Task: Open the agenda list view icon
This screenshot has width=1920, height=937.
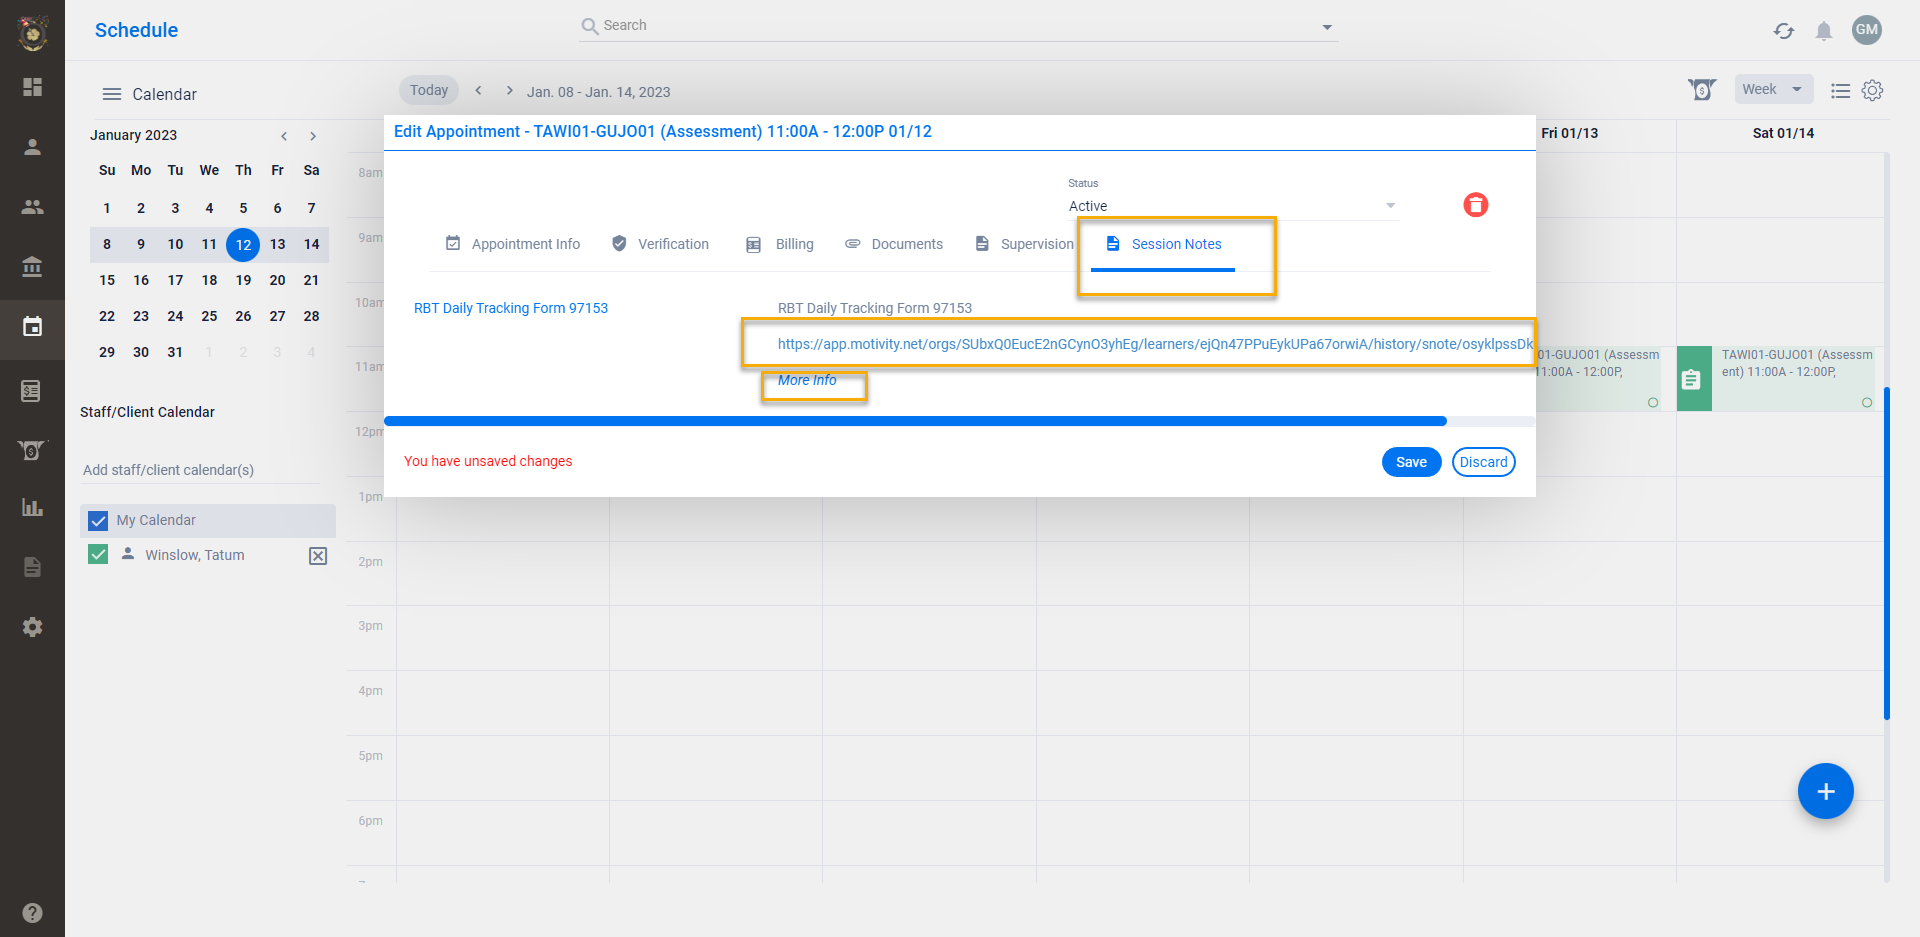Action: tap(1840, 90)
